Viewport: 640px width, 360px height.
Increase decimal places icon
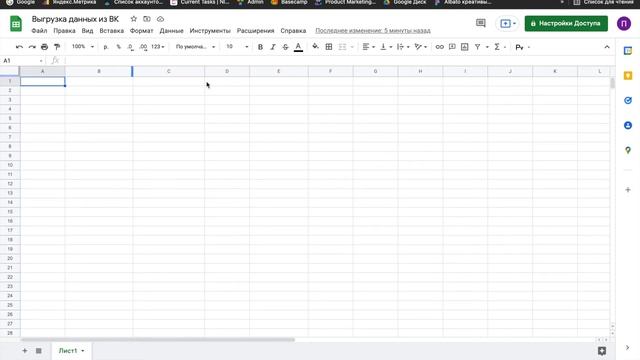(x=143, y=47)
